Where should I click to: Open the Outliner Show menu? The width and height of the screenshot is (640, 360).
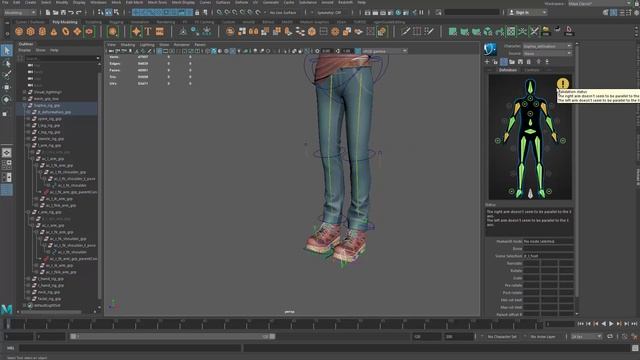(40, 50)
